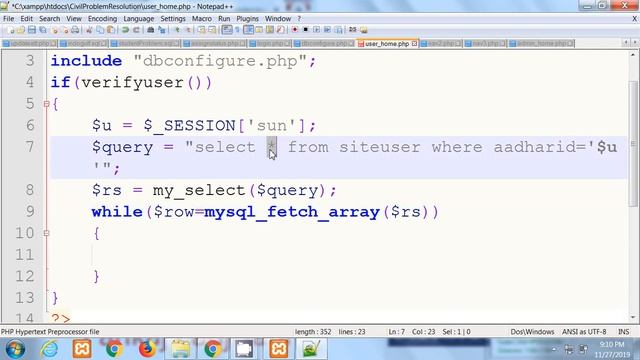Click the vertical scrollbar thumb in the editor

click(633, 143)
